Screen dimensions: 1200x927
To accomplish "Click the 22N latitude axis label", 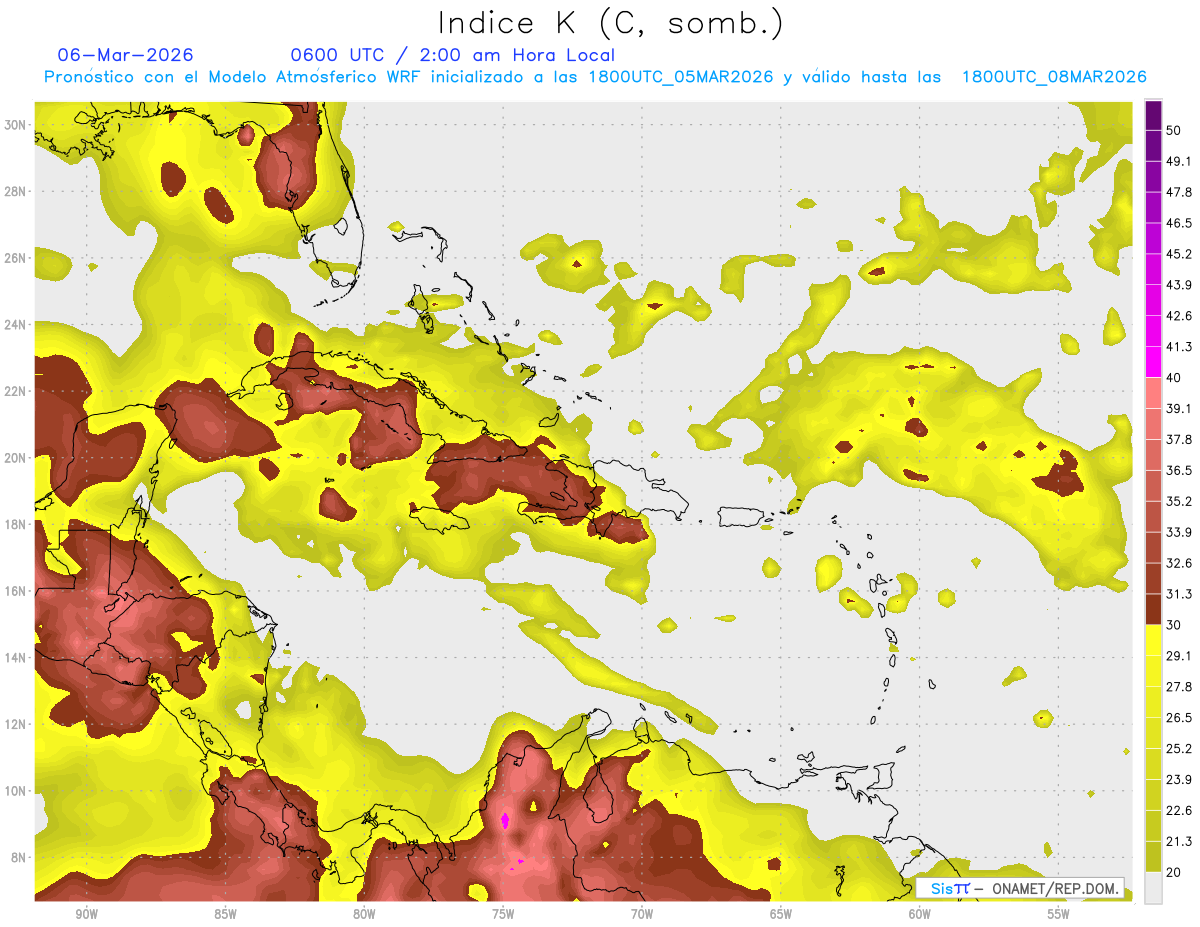I will pos(16,391).
